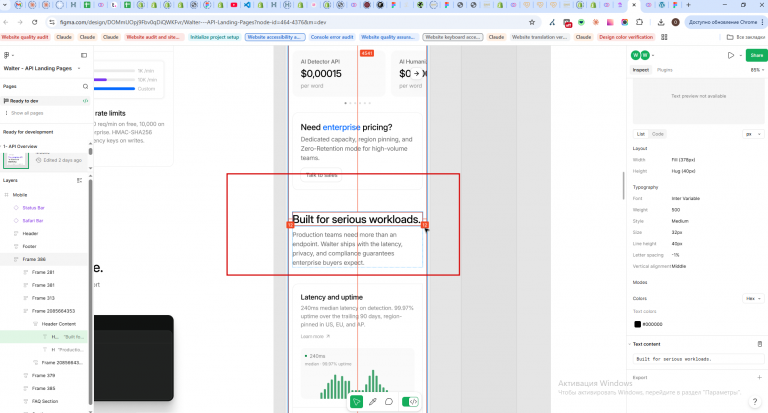768x413 pixels.
Task: Click the layers panel options icon
Action: 79,180
